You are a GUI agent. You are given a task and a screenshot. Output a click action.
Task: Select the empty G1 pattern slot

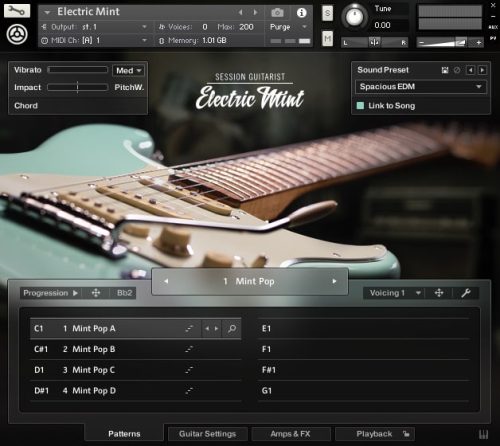(363, 391)
